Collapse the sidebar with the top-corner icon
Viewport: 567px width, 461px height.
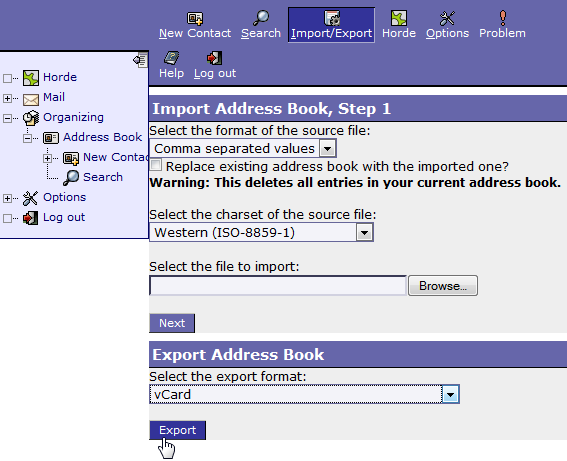(140, 60)
